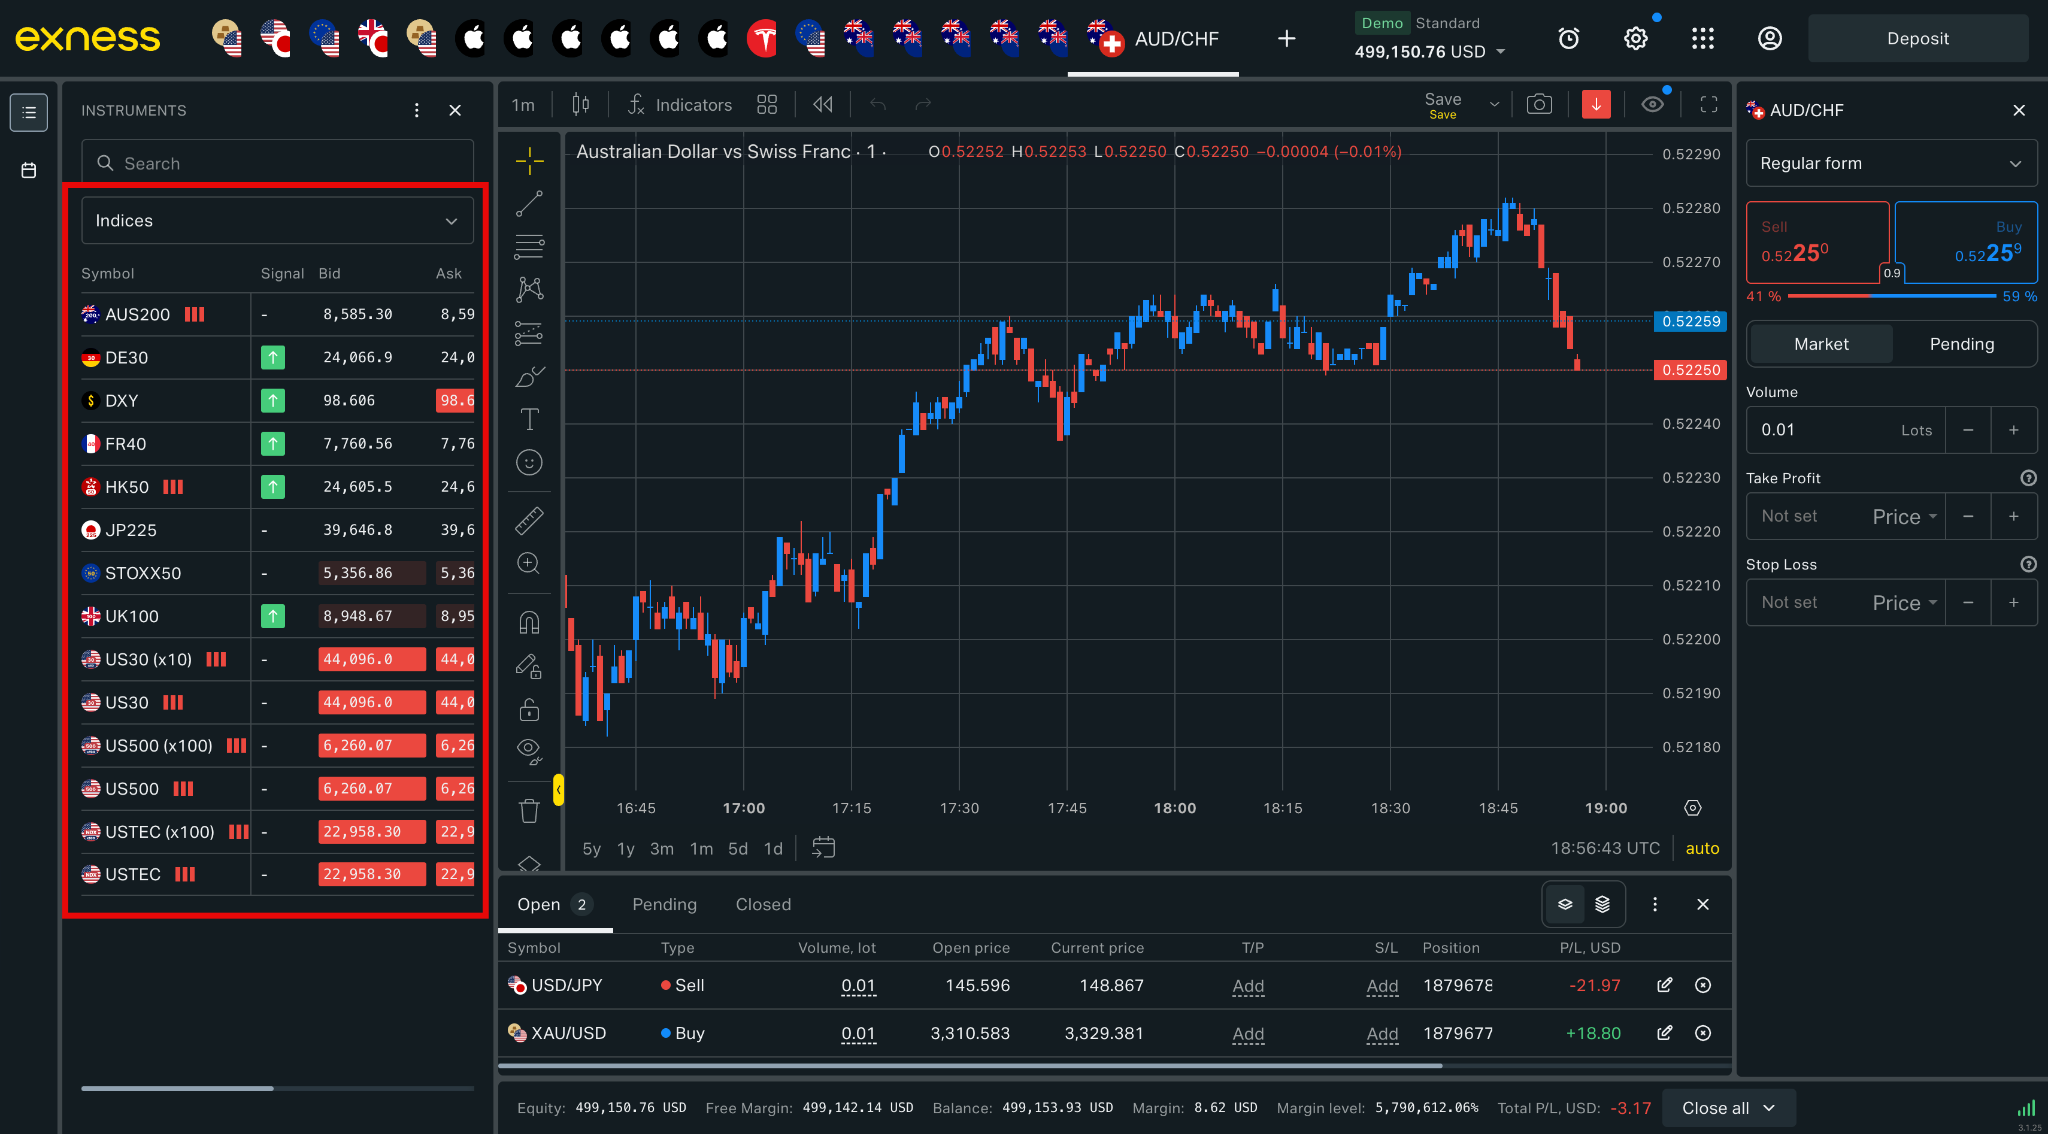Expand the Close all dropdown
Image resolution: width=2048 pixels, height=1134 pixels.
pos(1728,1108)
